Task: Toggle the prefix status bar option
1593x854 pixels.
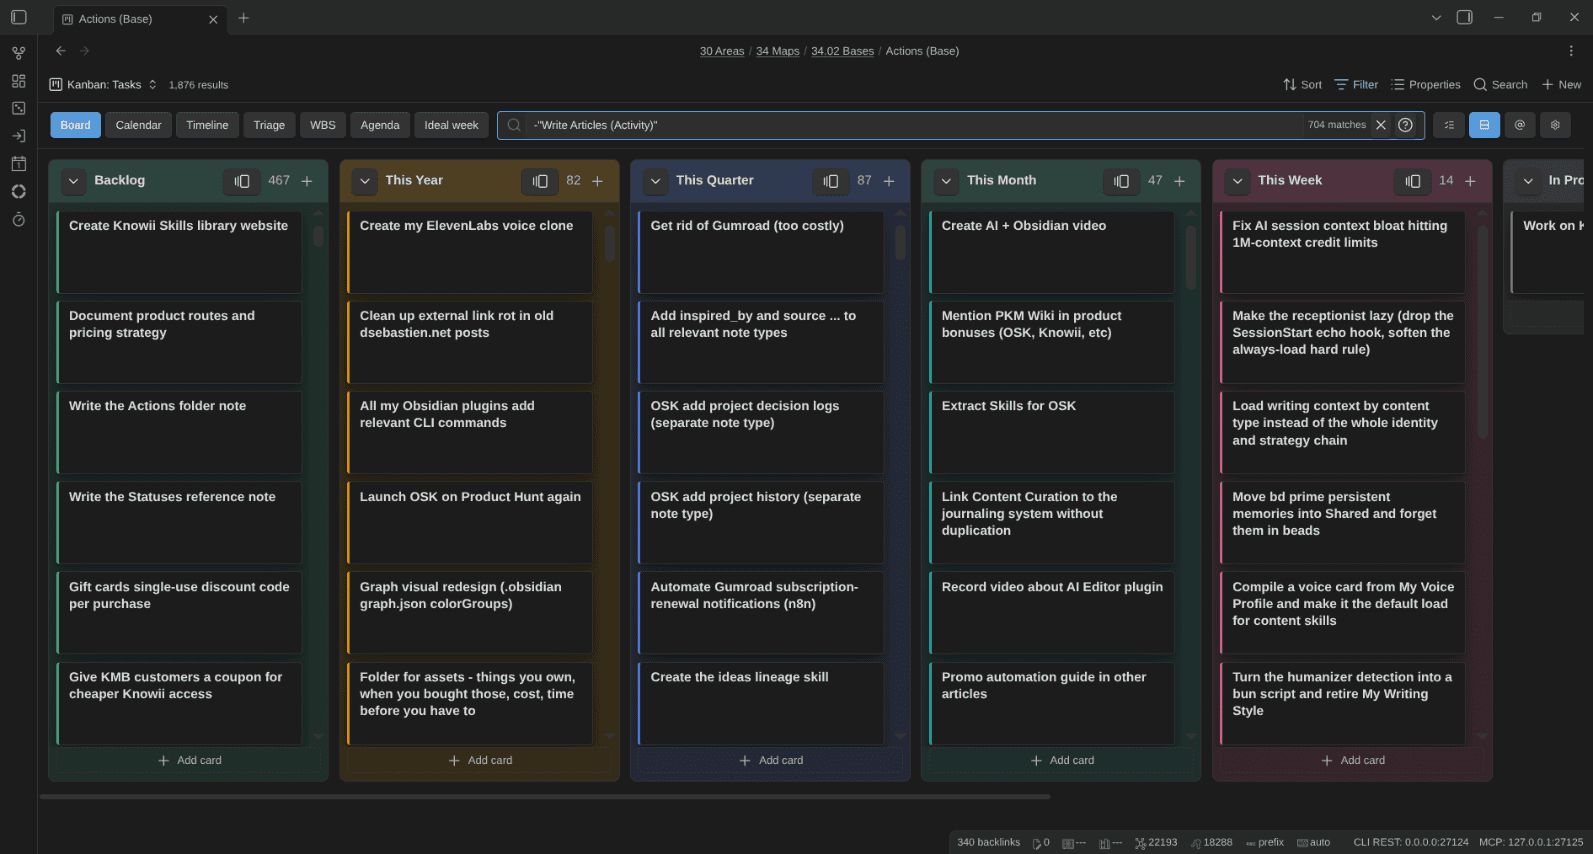Action: pyautogui.click(x=1265, y=842)
